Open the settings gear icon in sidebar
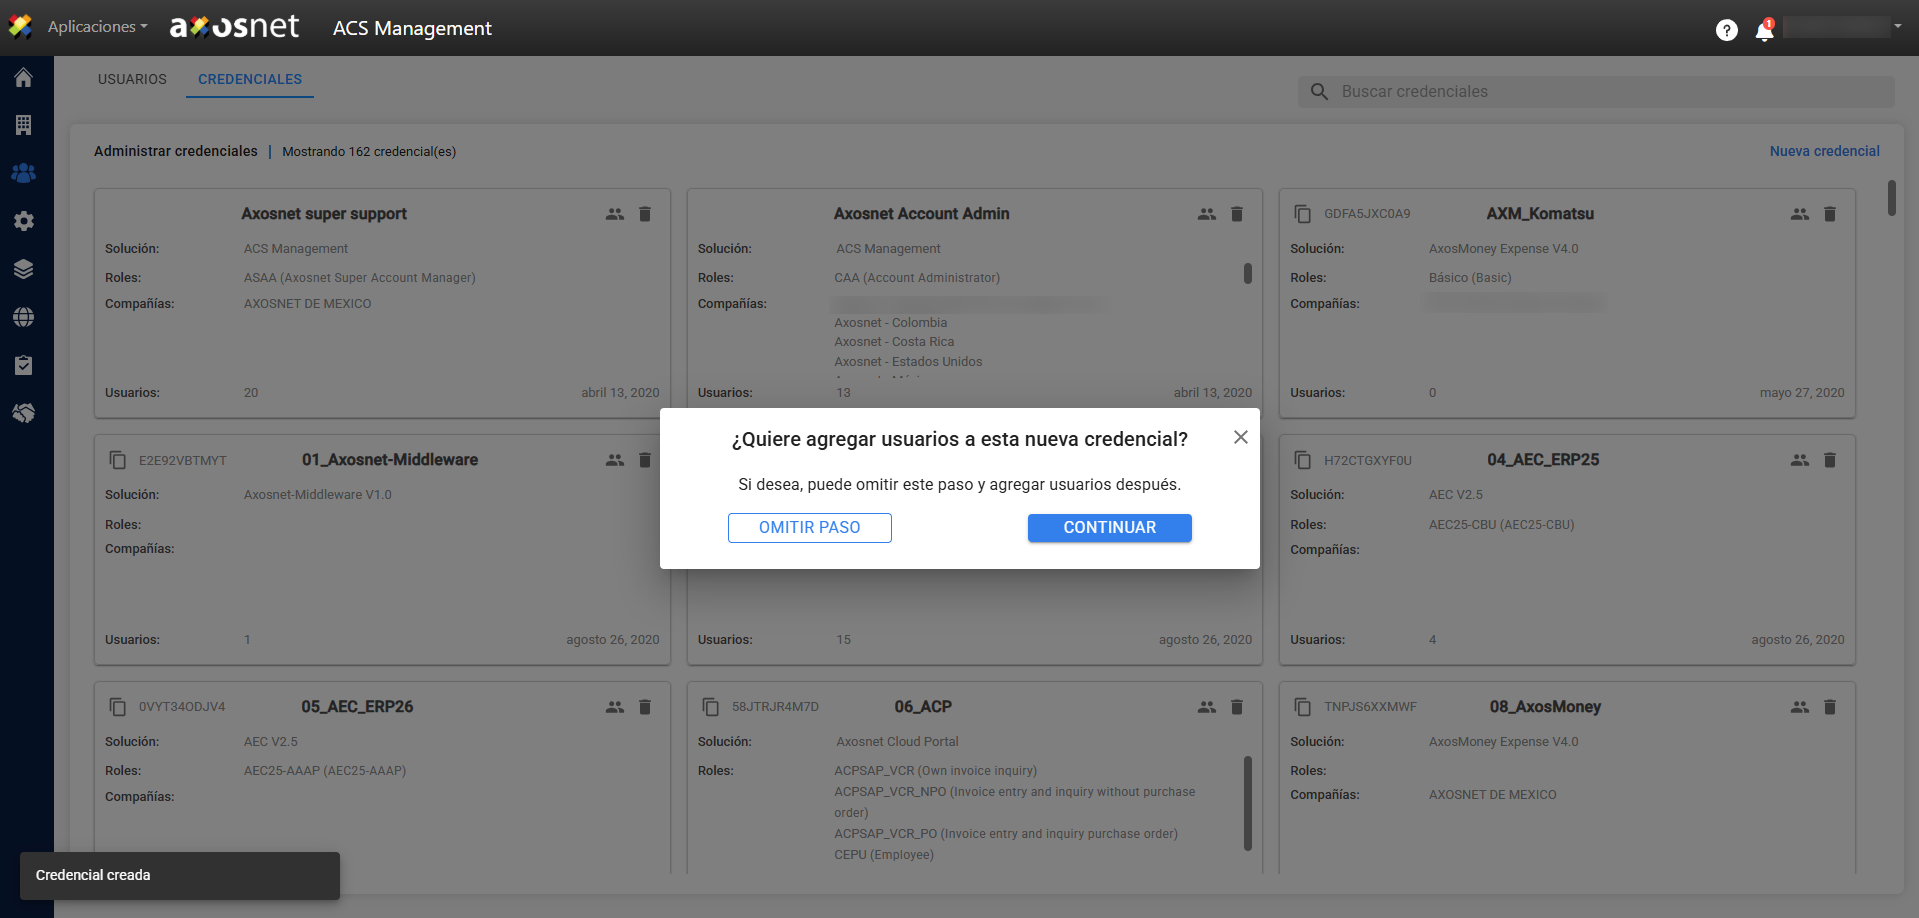Screen dimensions: 1919x918 pyautogui.click(x=24, y=221)
